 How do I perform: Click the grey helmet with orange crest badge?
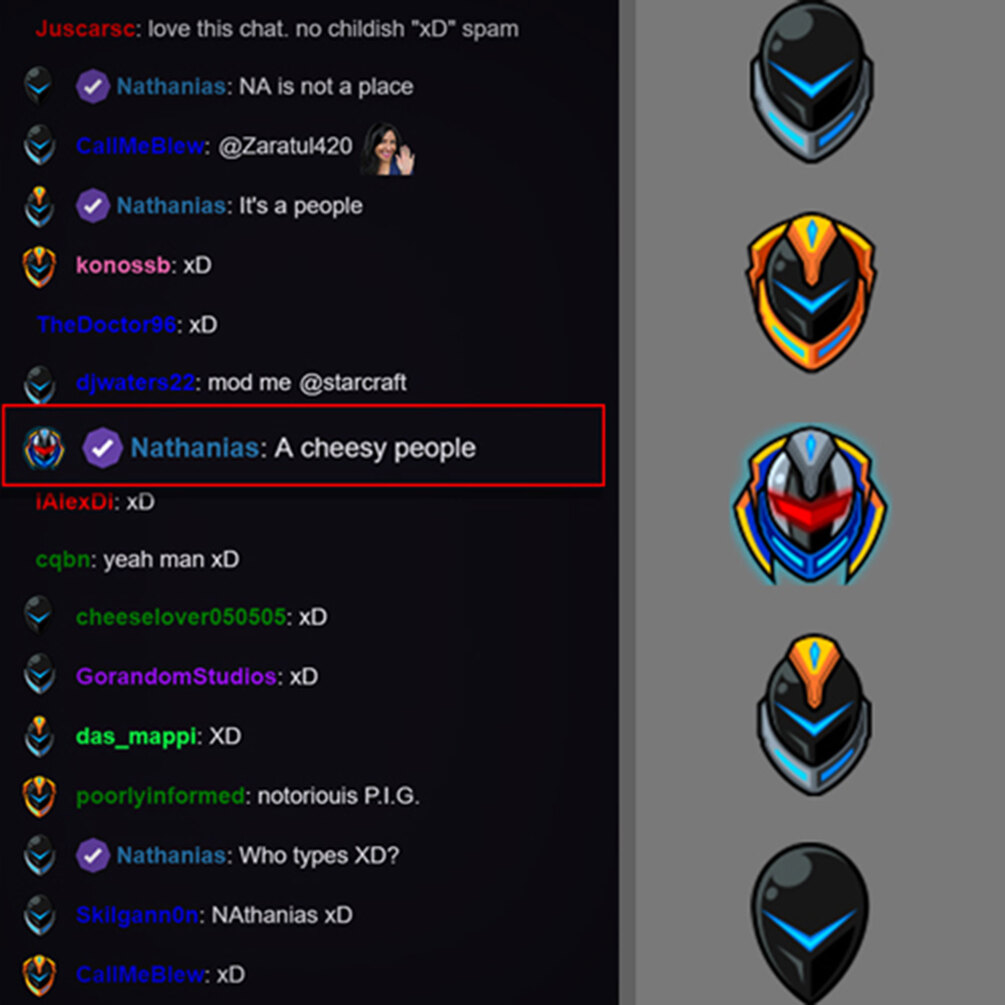point(813,715)
